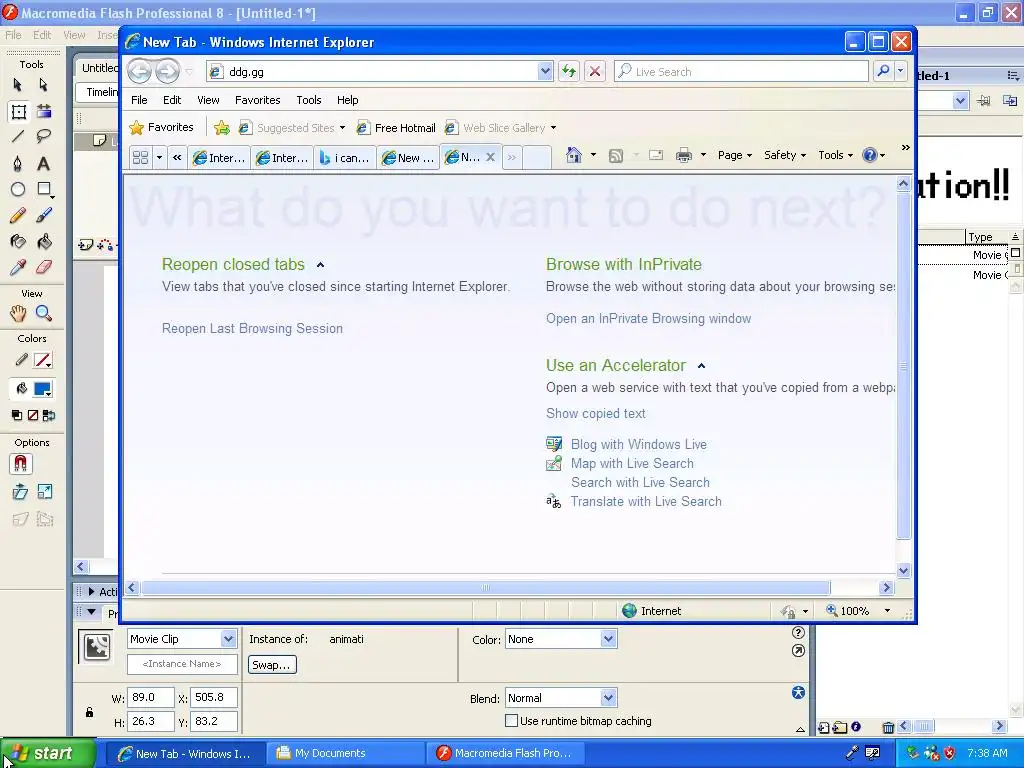Viewport: 1024px width, 768px height.
Task: Select the Eyedropper tool
Action: [x=18, y=267]
